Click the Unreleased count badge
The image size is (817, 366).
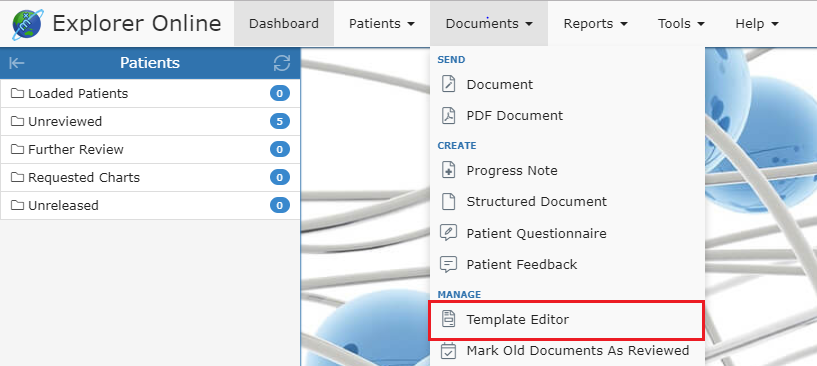point(280,205)
